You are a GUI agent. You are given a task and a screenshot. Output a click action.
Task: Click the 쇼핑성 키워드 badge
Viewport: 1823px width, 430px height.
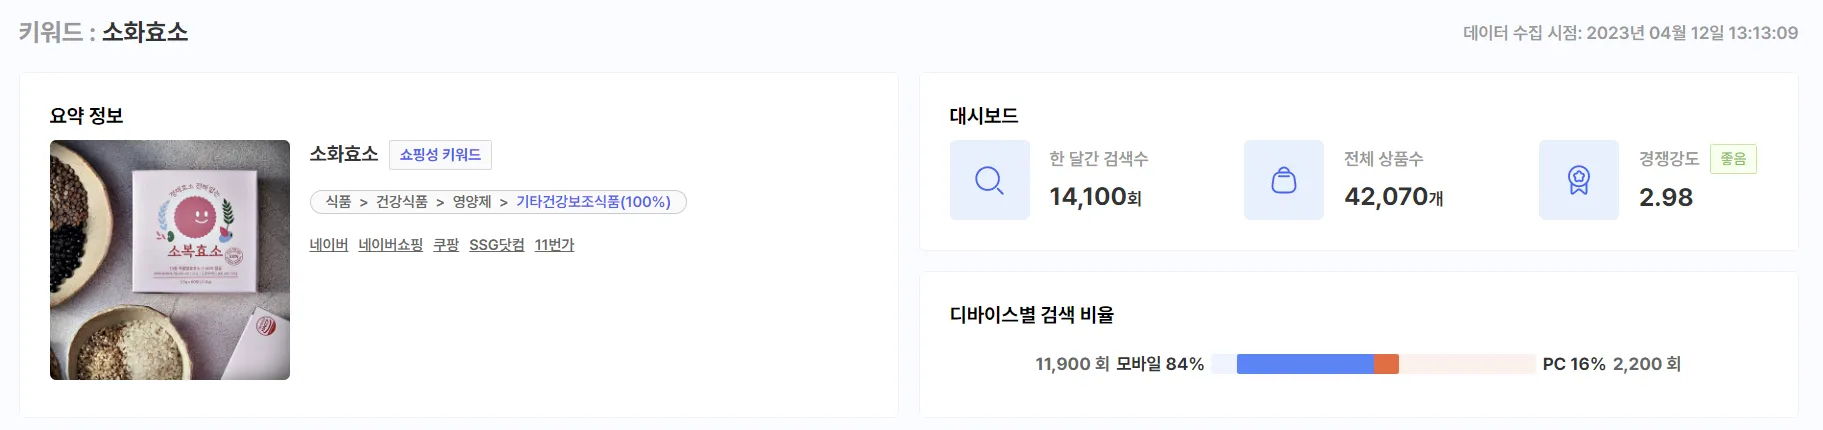pos(440,155)
